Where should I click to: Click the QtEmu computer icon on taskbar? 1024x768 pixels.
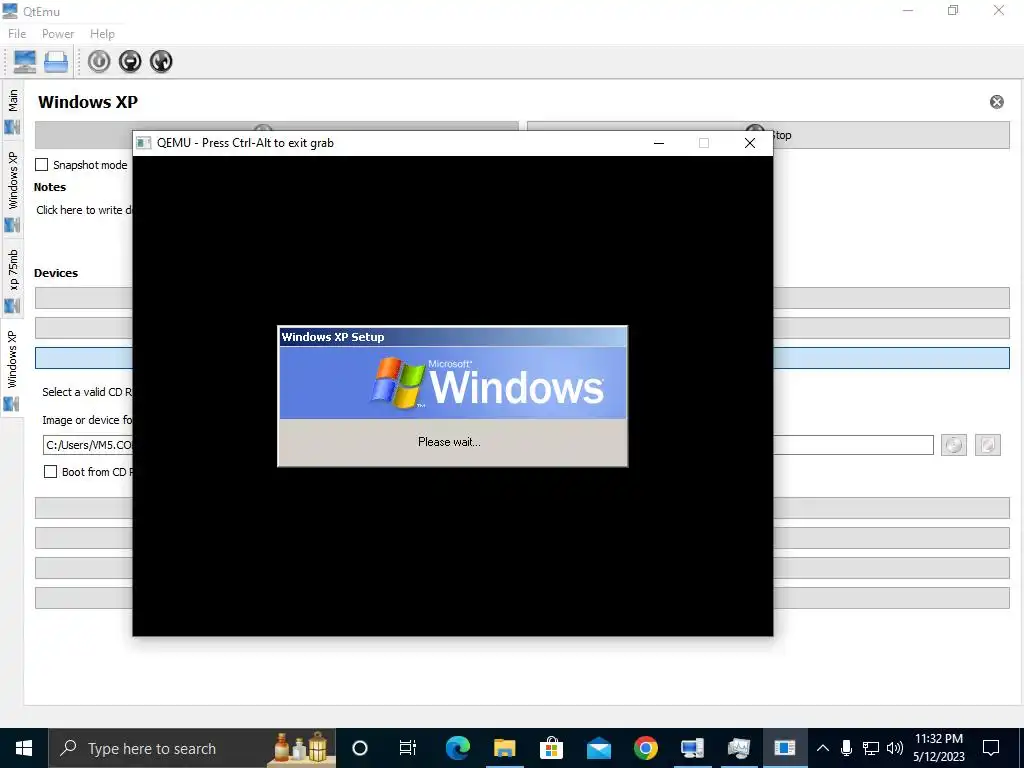[x=692, y=748]
